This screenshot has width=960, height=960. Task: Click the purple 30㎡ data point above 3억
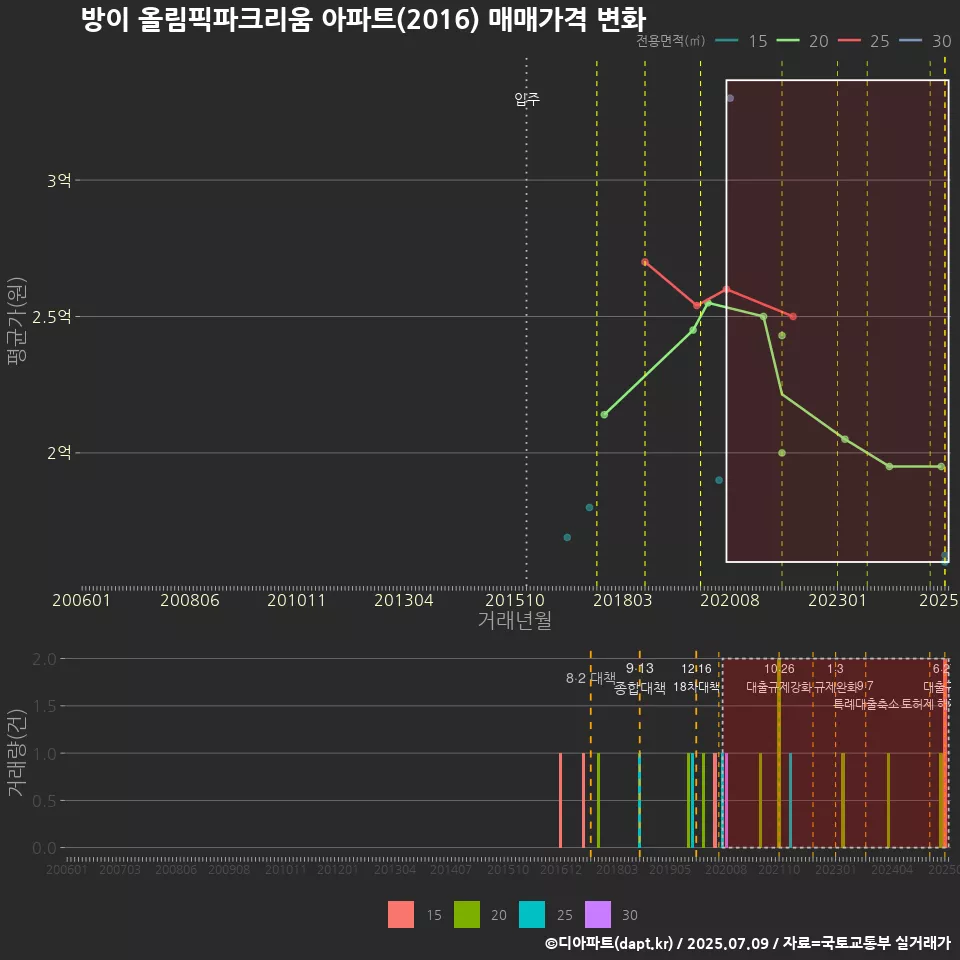click(730, 98)
